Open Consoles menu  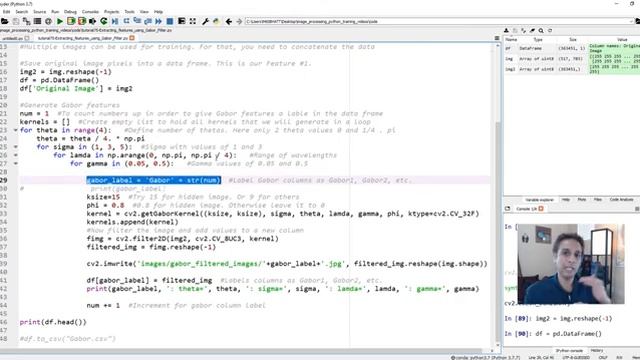tap(90, 12)
